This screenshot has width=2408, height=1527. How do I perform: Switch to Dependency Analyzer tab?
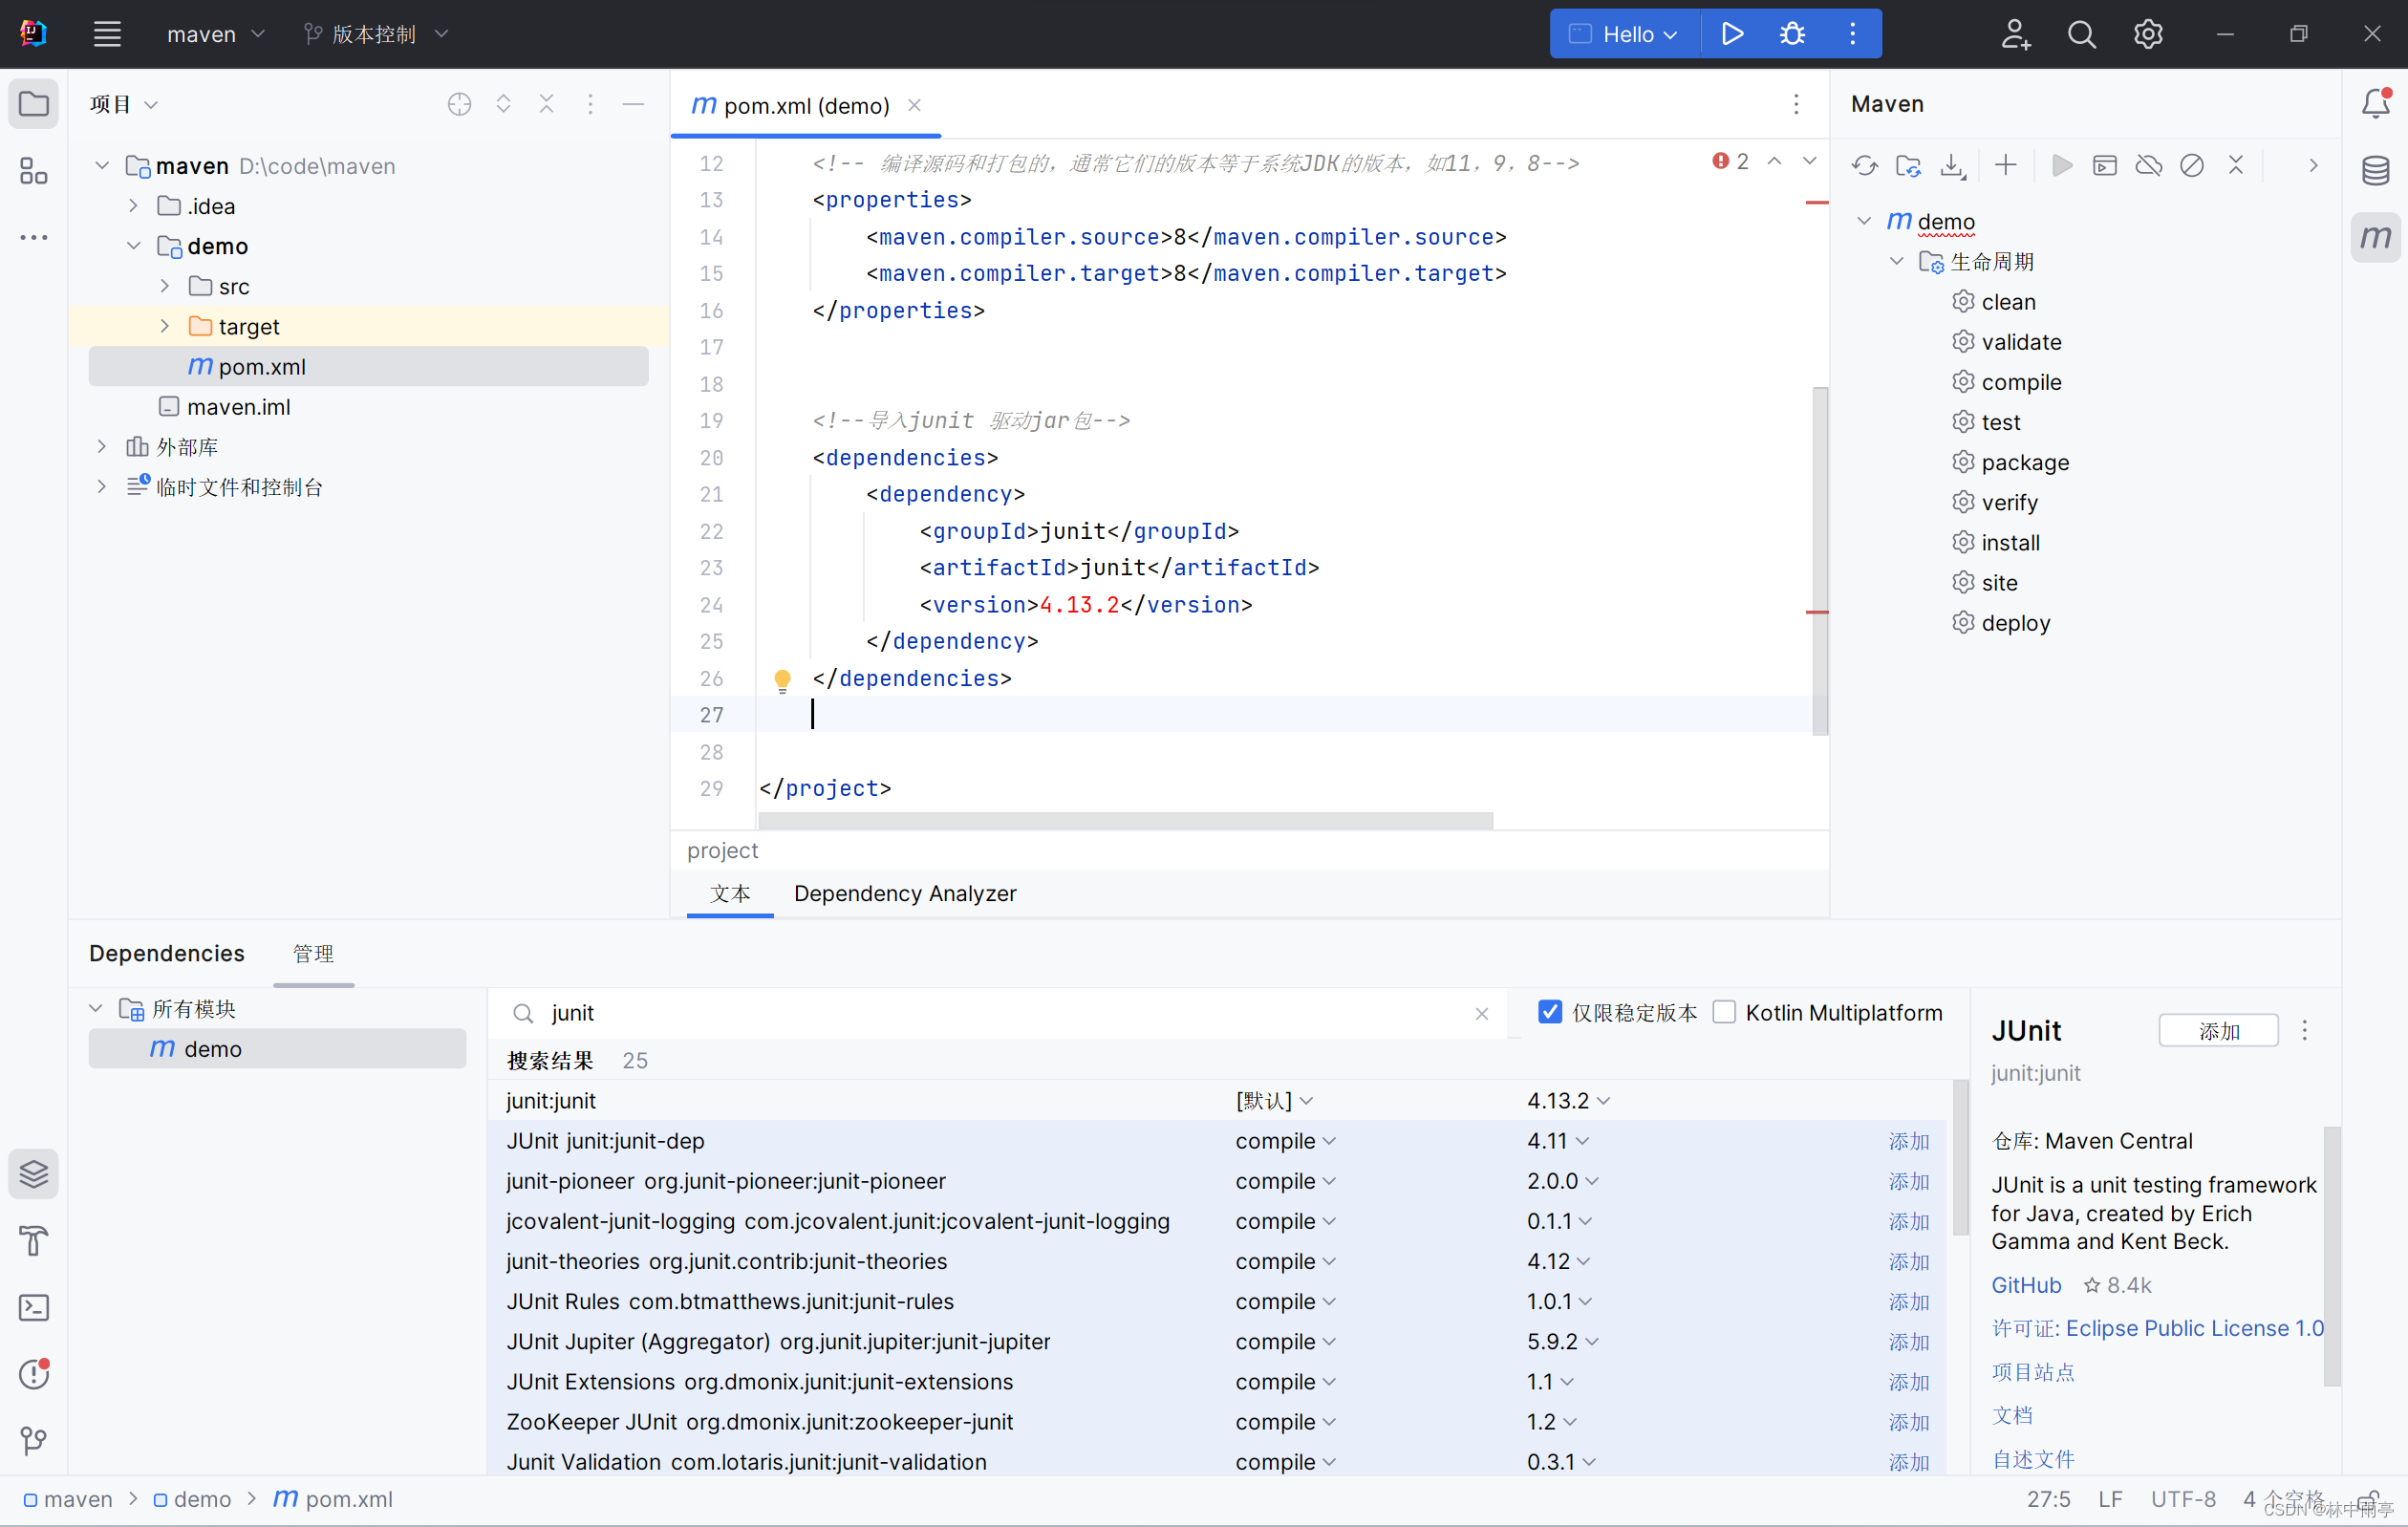click(x=905, y=893)
